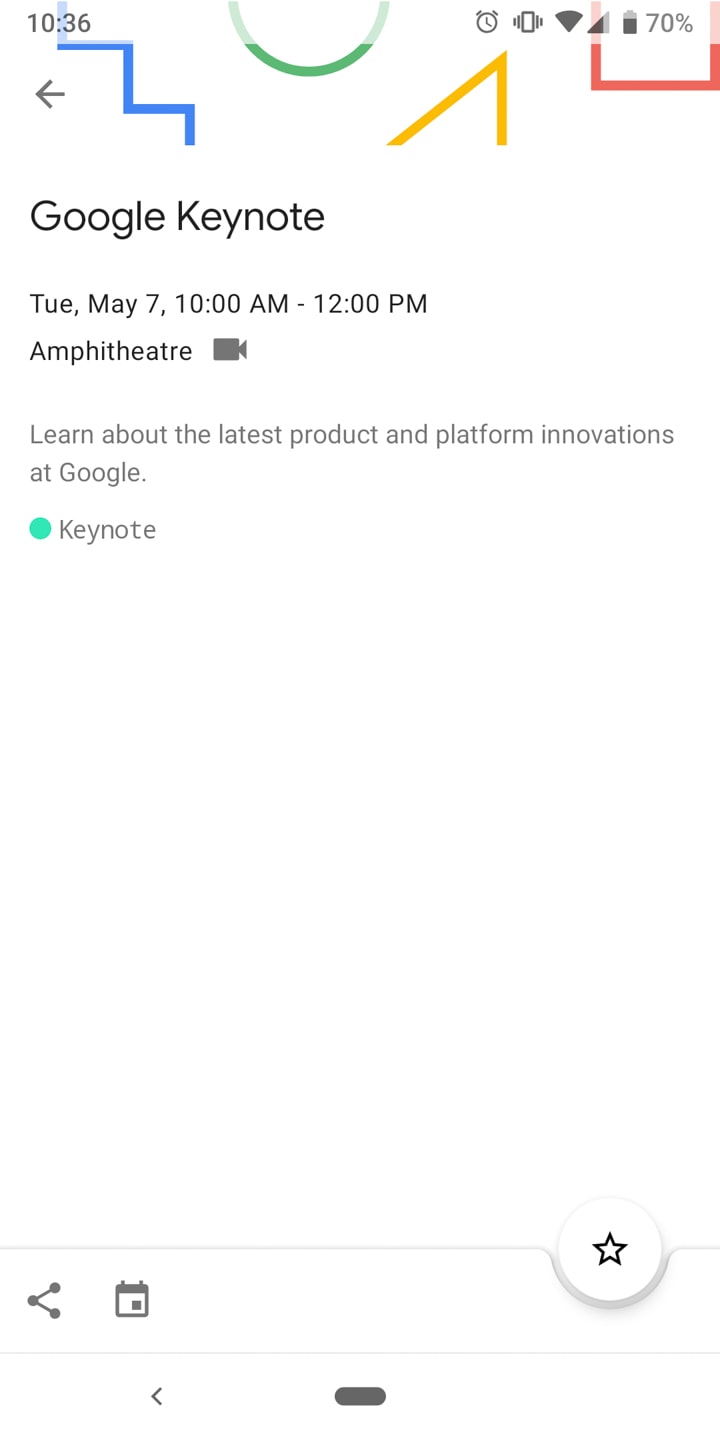The height and width of the screenshot is (1440, 720).
Task: Click the green Keynote tag dot
Action: click(x=40, y=529)
